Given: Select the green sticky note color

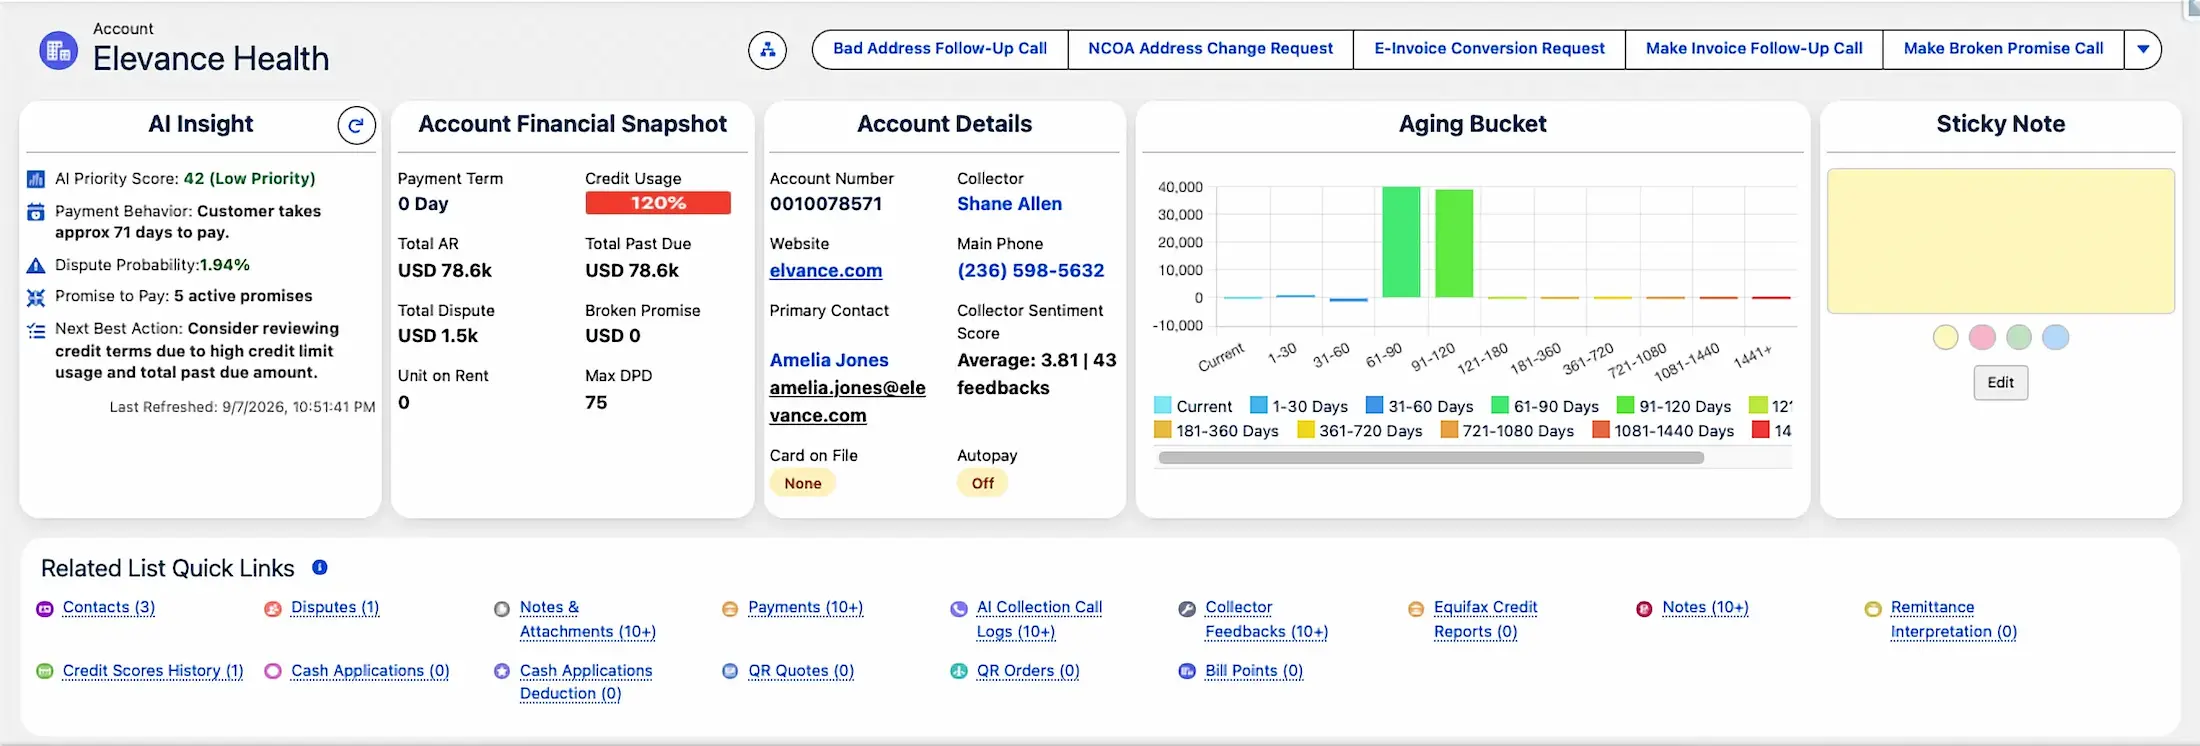Looking at the screenshot, I should point(2019,337).
